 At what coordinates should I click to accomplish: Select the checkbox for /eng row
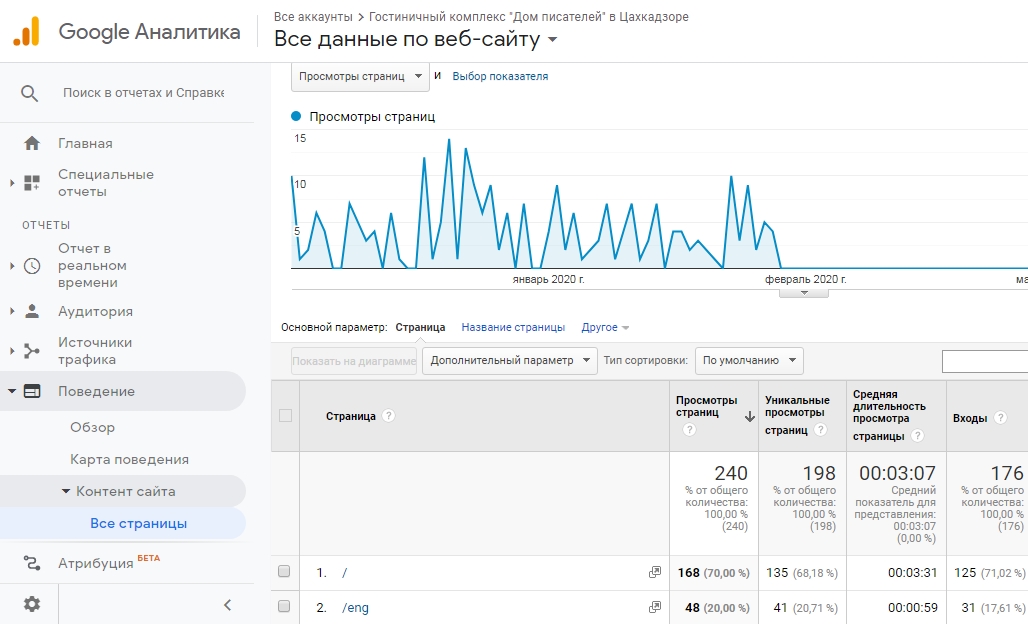(284, 607)
